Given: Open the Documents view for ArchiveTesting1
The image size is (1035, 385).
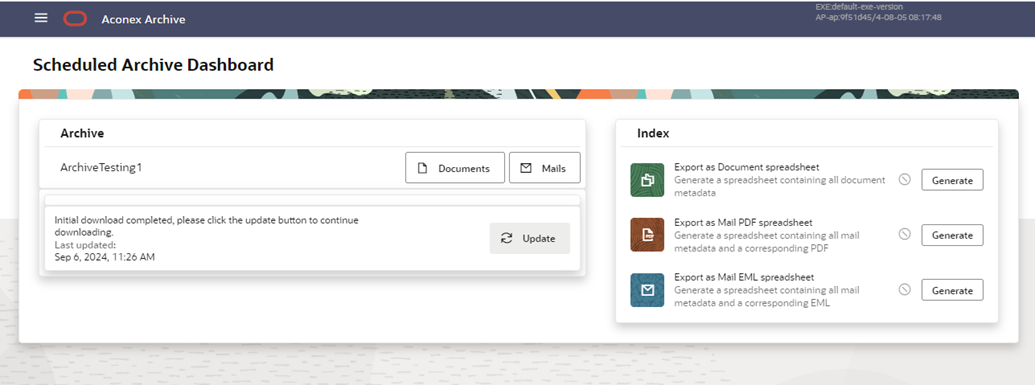Looking at the screenshot, I should 455,168.
